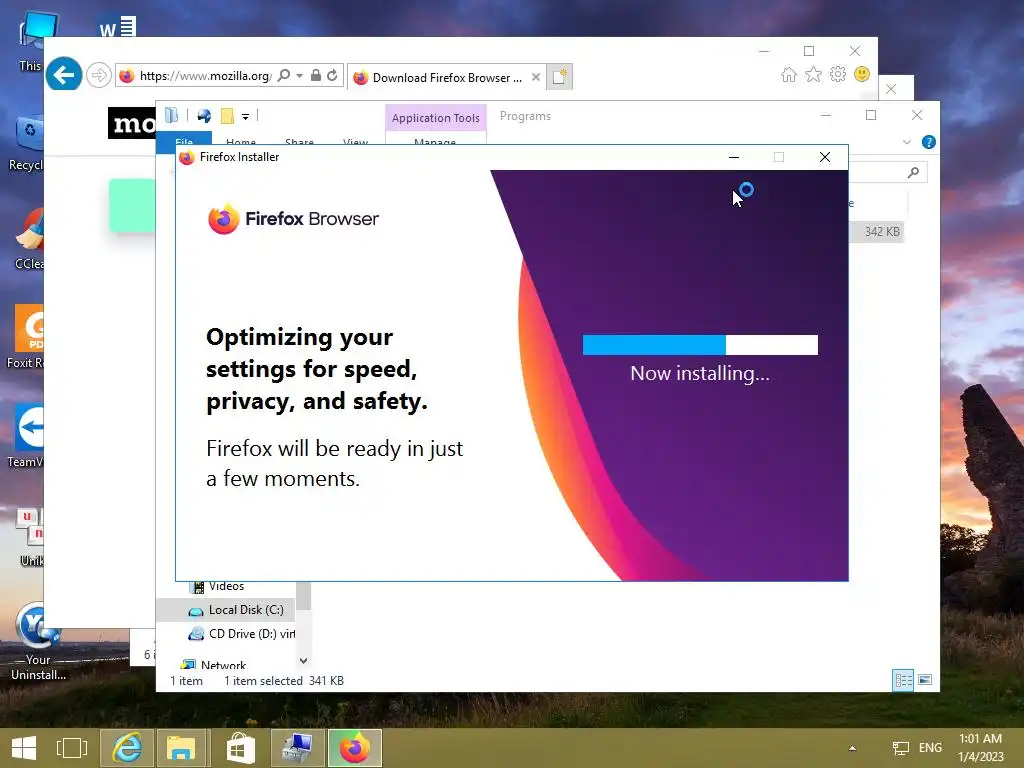1024x768 pixels.
Task: Click the ENG language indicator
Action: click(x=930, y=748)
